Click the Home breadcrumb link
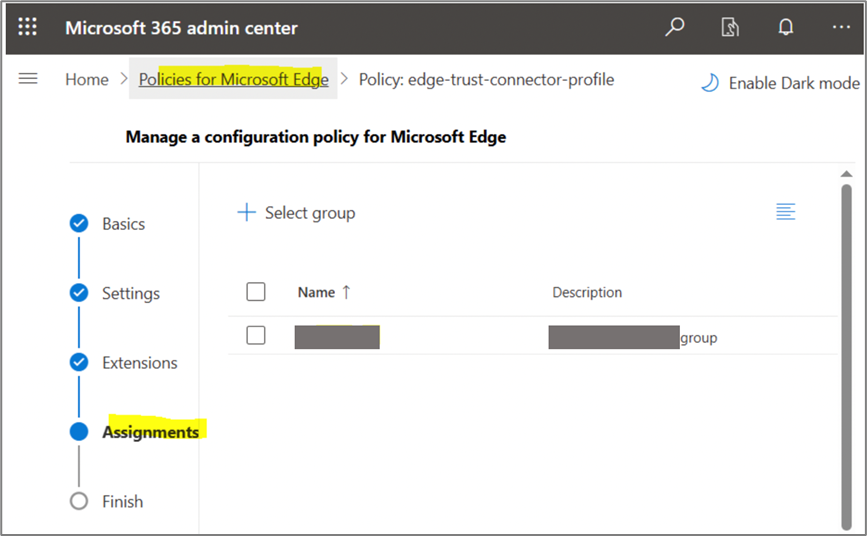 coord(87,79)
